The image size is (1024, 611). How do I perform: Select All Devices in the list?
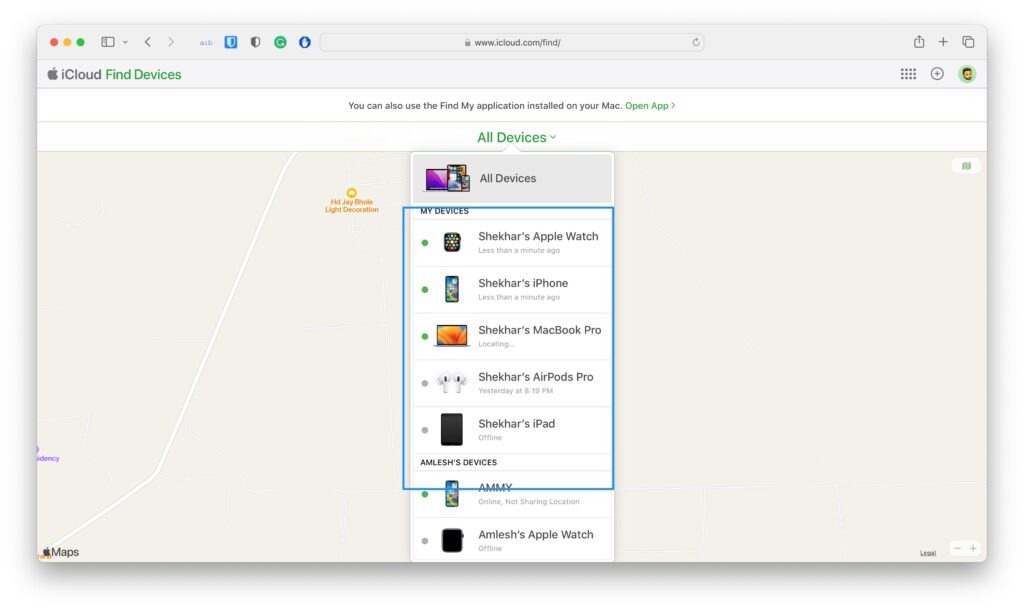coord(512,178)
